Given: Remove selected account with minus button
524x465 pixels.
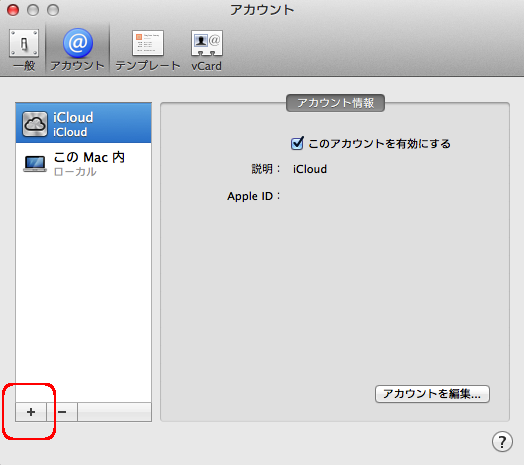Looking at the screenshot, I should coord(62,412).
